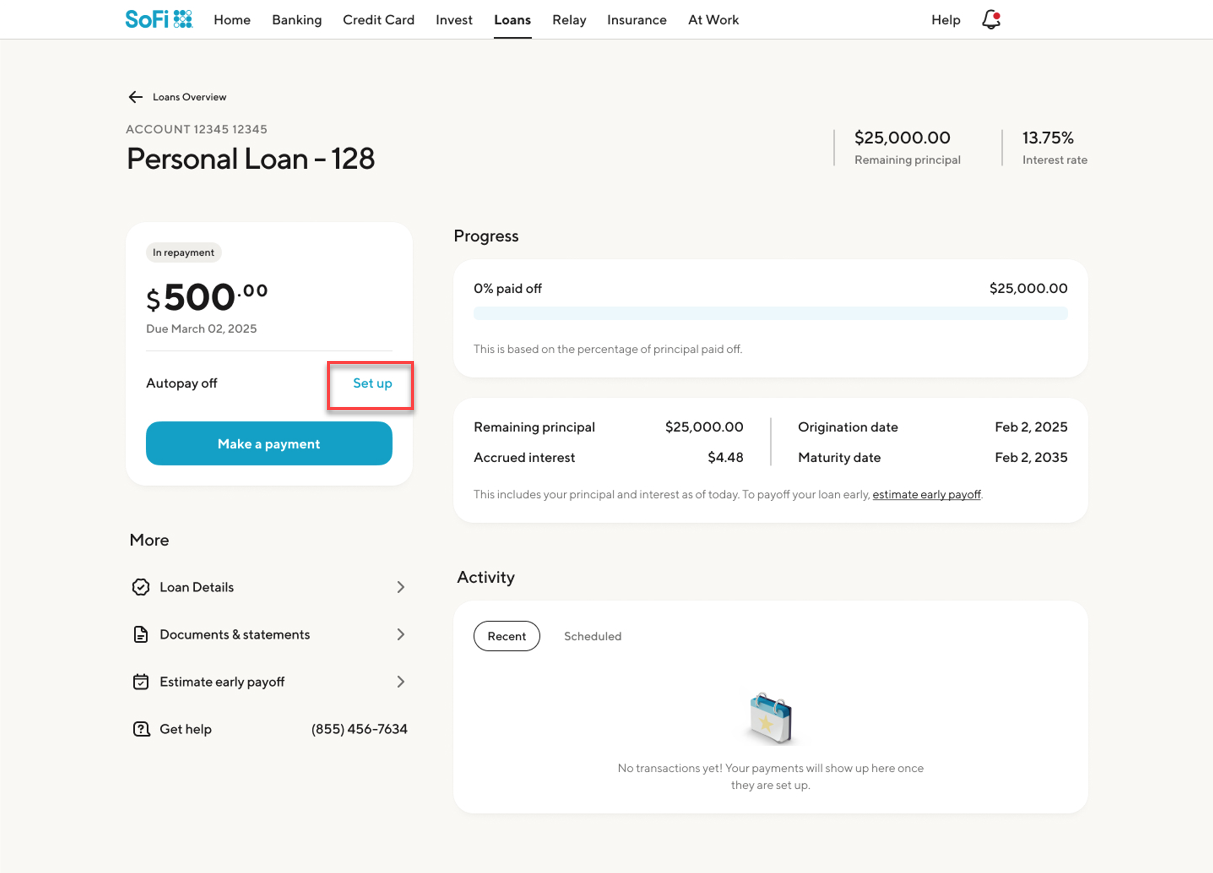The height and width of the screenshot is (873, 1213).
Task: Click Set up next to Autopay off
Action: point(372,383)
